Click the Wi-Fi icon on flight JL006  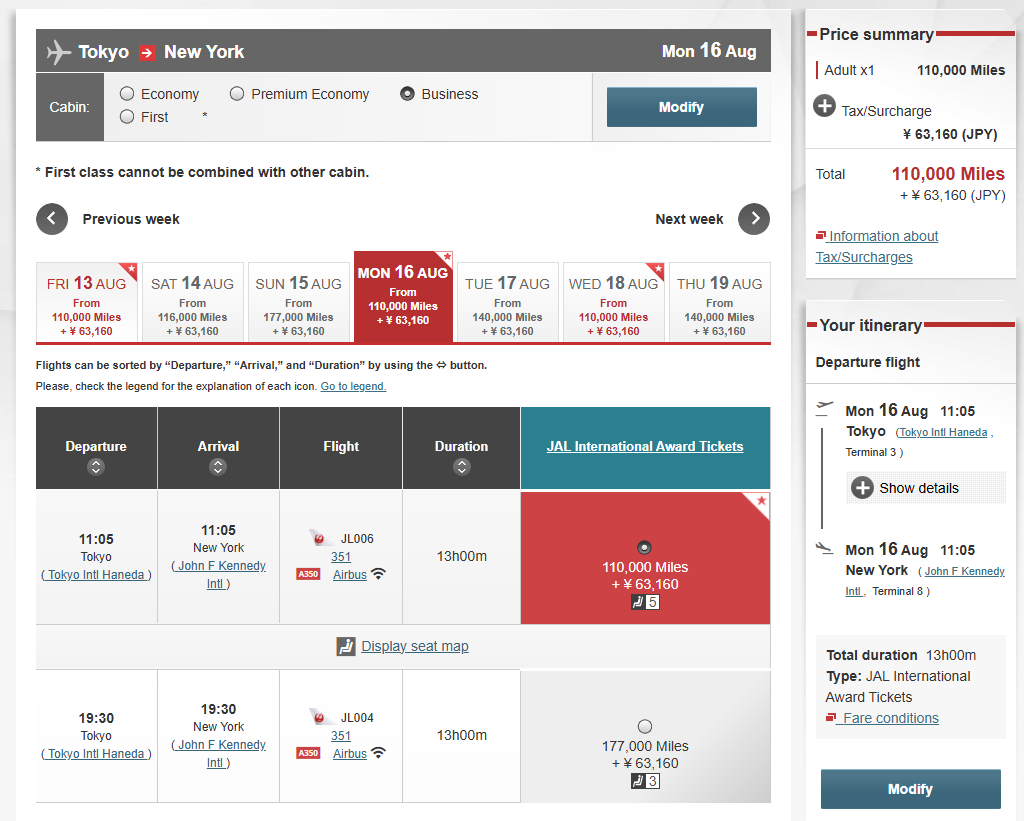(x=378, y=574)
